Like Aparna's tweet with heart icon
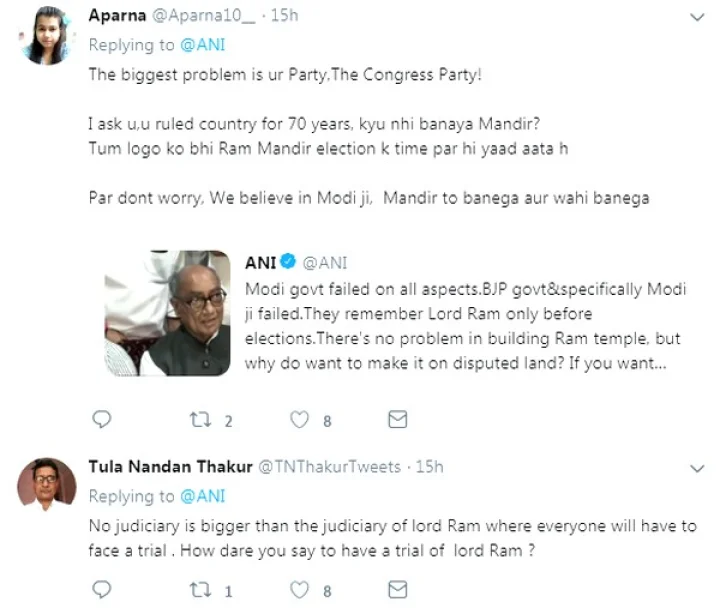 click(x=299, y=419)
